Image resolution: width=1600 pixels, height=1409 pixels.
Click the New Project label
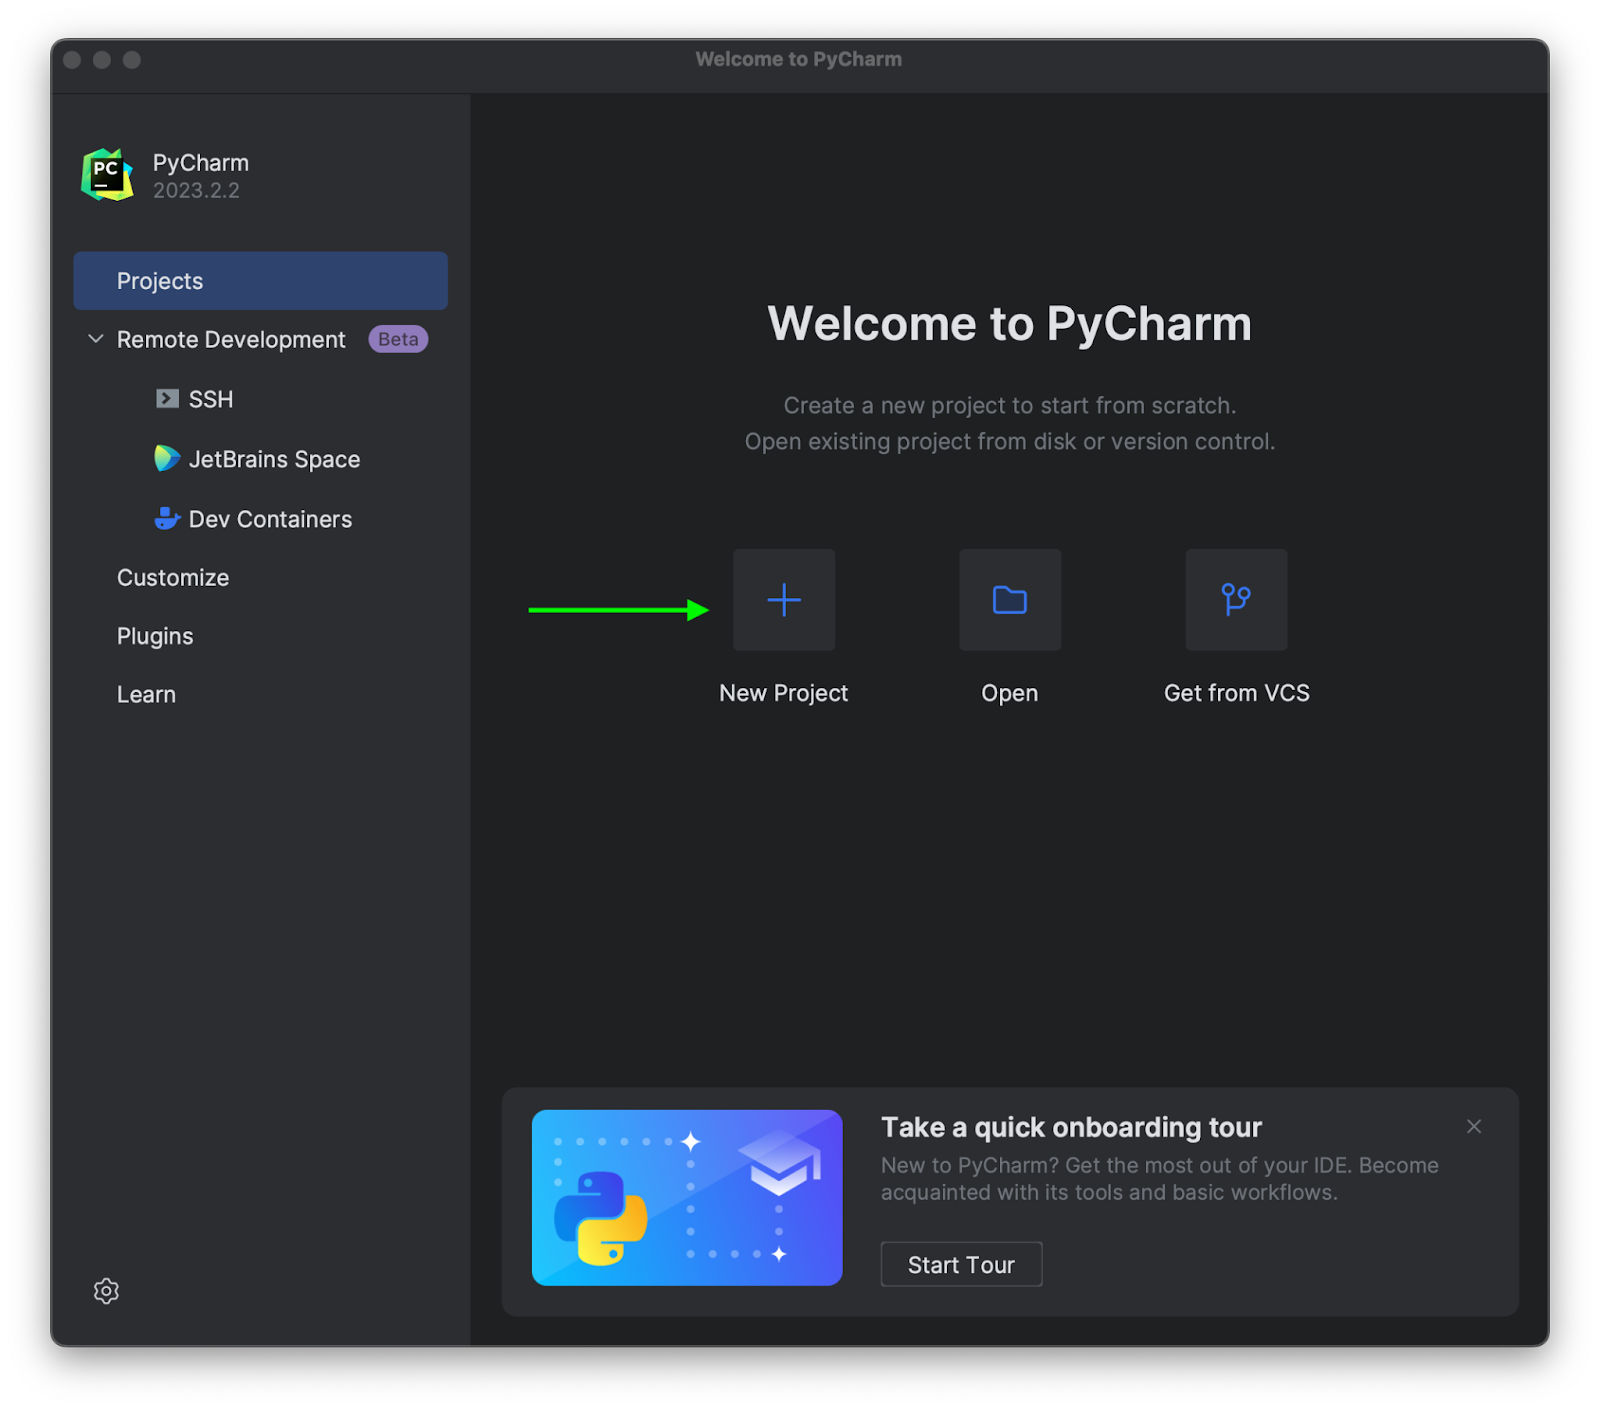pyautogui.click(x=784, y=693)
